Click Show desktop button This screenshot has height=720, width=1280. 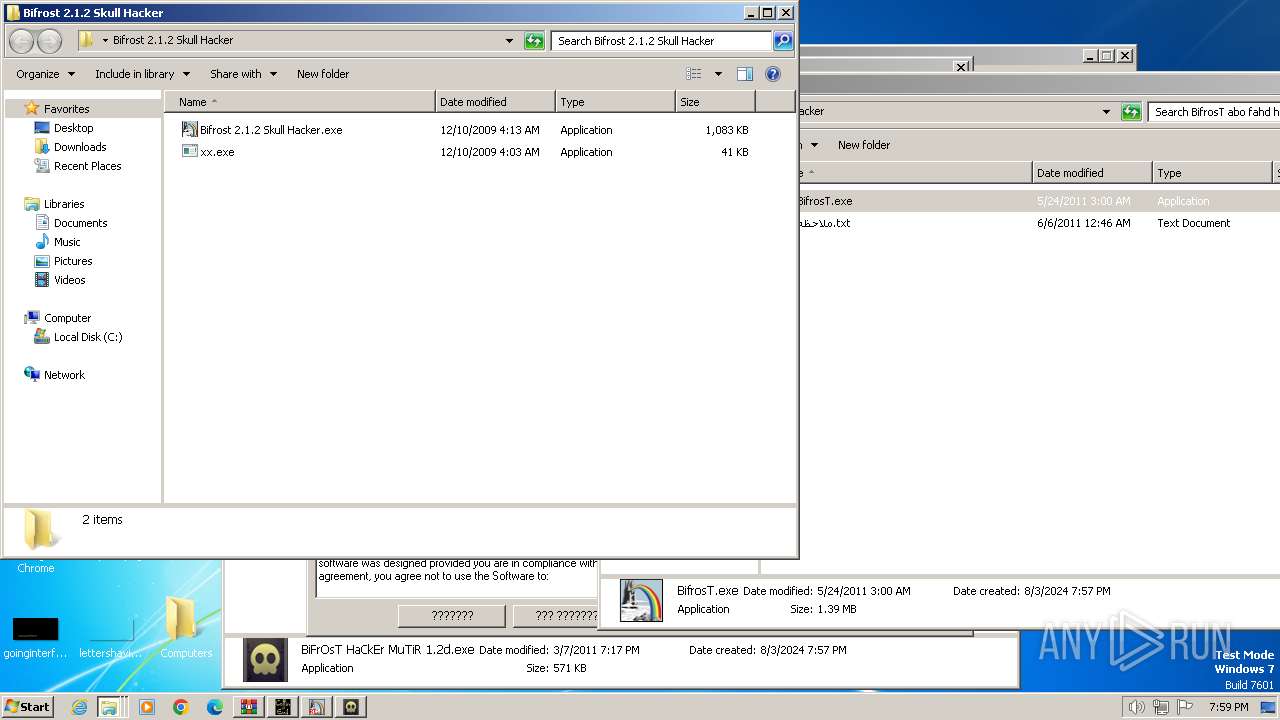click(1269, 707)
